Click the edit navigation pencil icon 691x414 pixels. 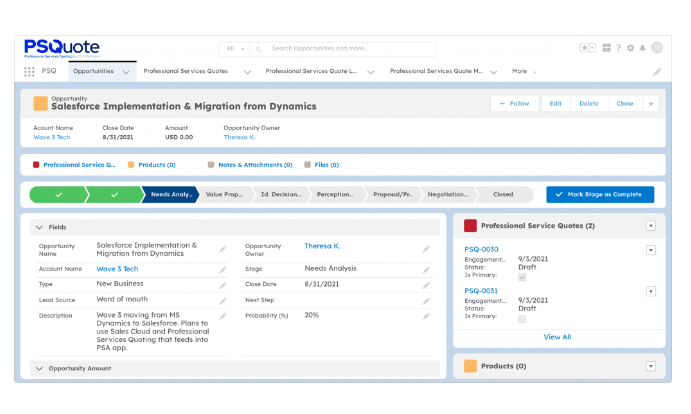point(657,71)
